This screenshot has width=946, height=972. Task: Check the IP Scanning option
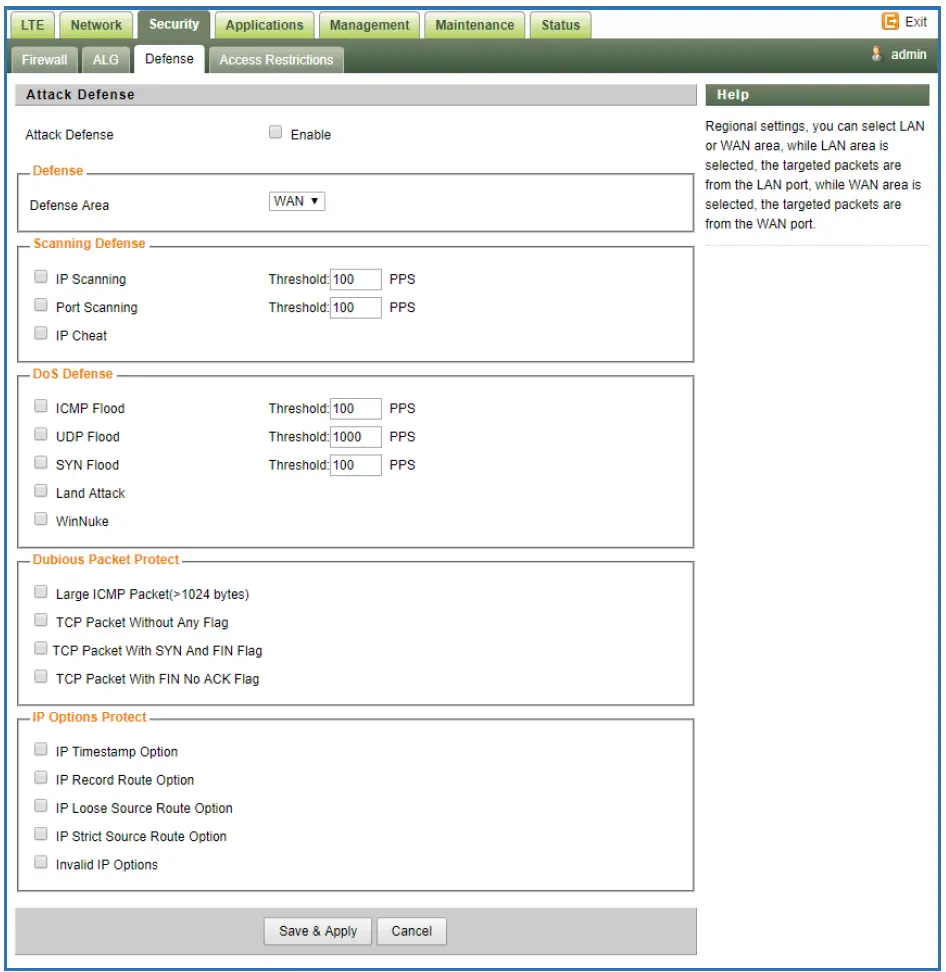(41, 276)
